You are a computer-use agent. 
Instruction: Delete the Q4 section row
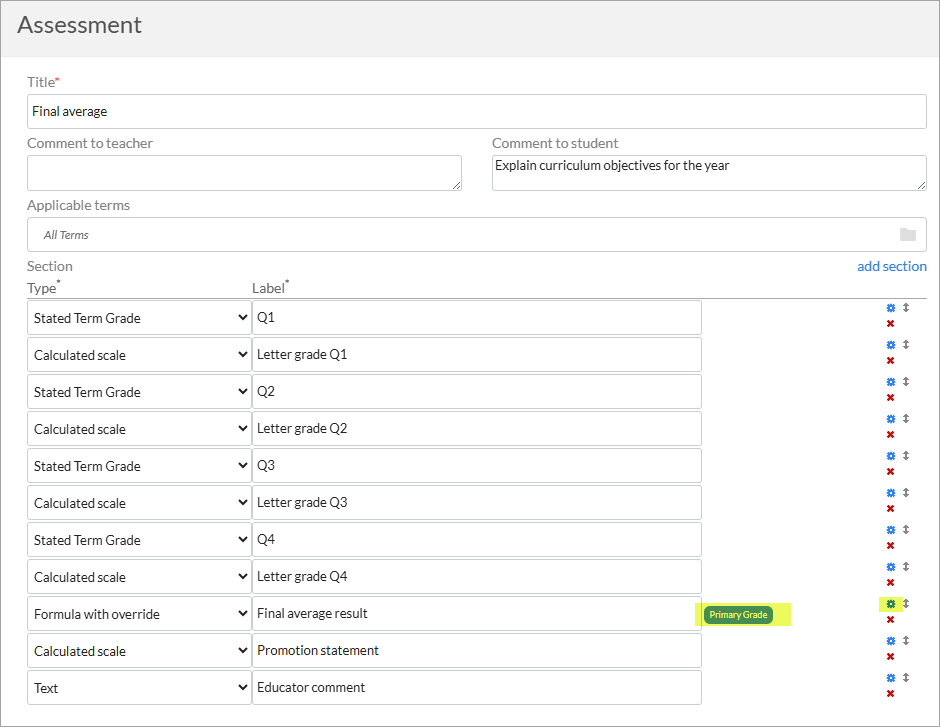(890, 546)
